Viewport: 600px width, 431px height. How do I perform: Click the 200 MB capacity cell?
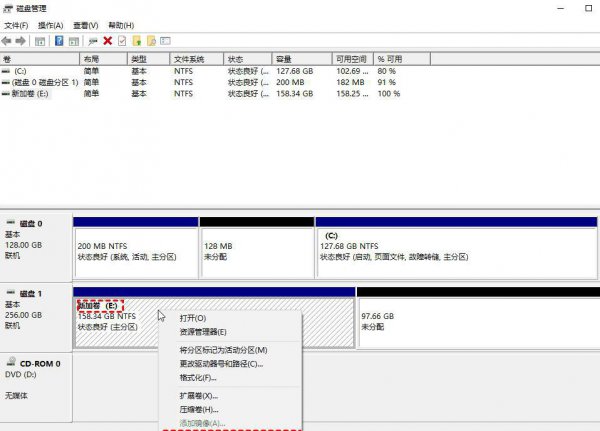[290, 82]
